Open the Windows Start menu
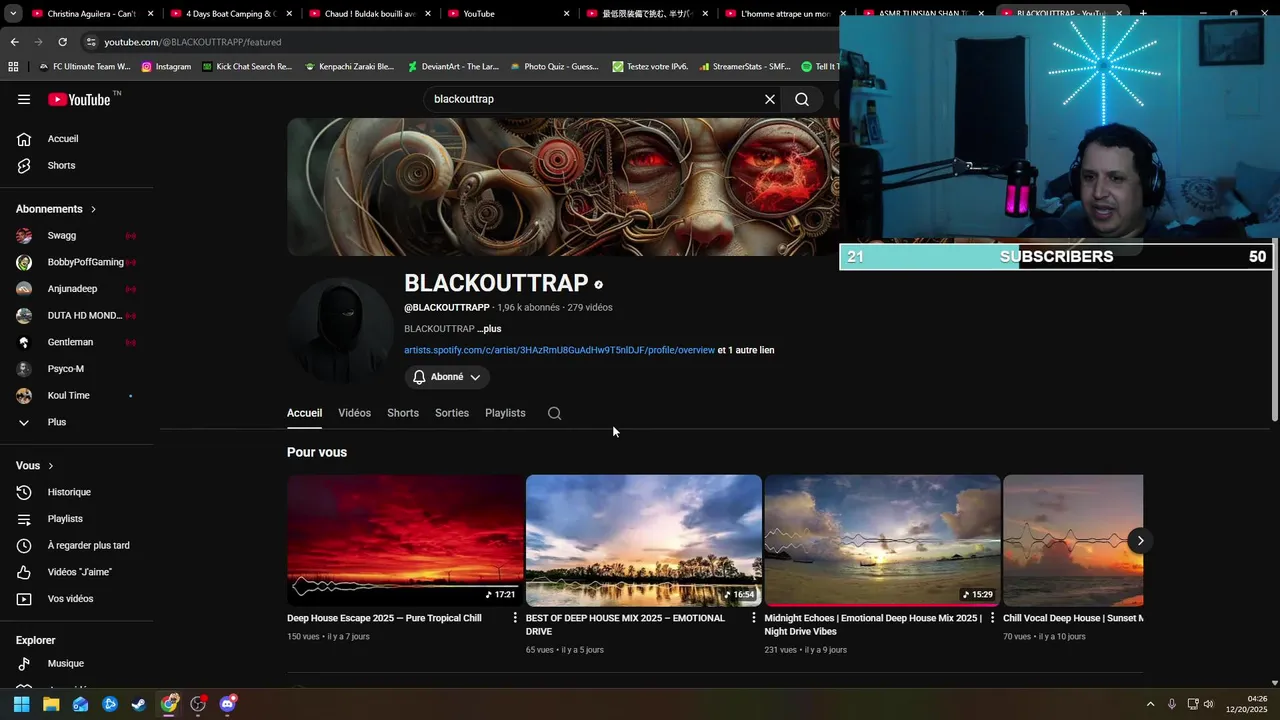 pos(21,704)
